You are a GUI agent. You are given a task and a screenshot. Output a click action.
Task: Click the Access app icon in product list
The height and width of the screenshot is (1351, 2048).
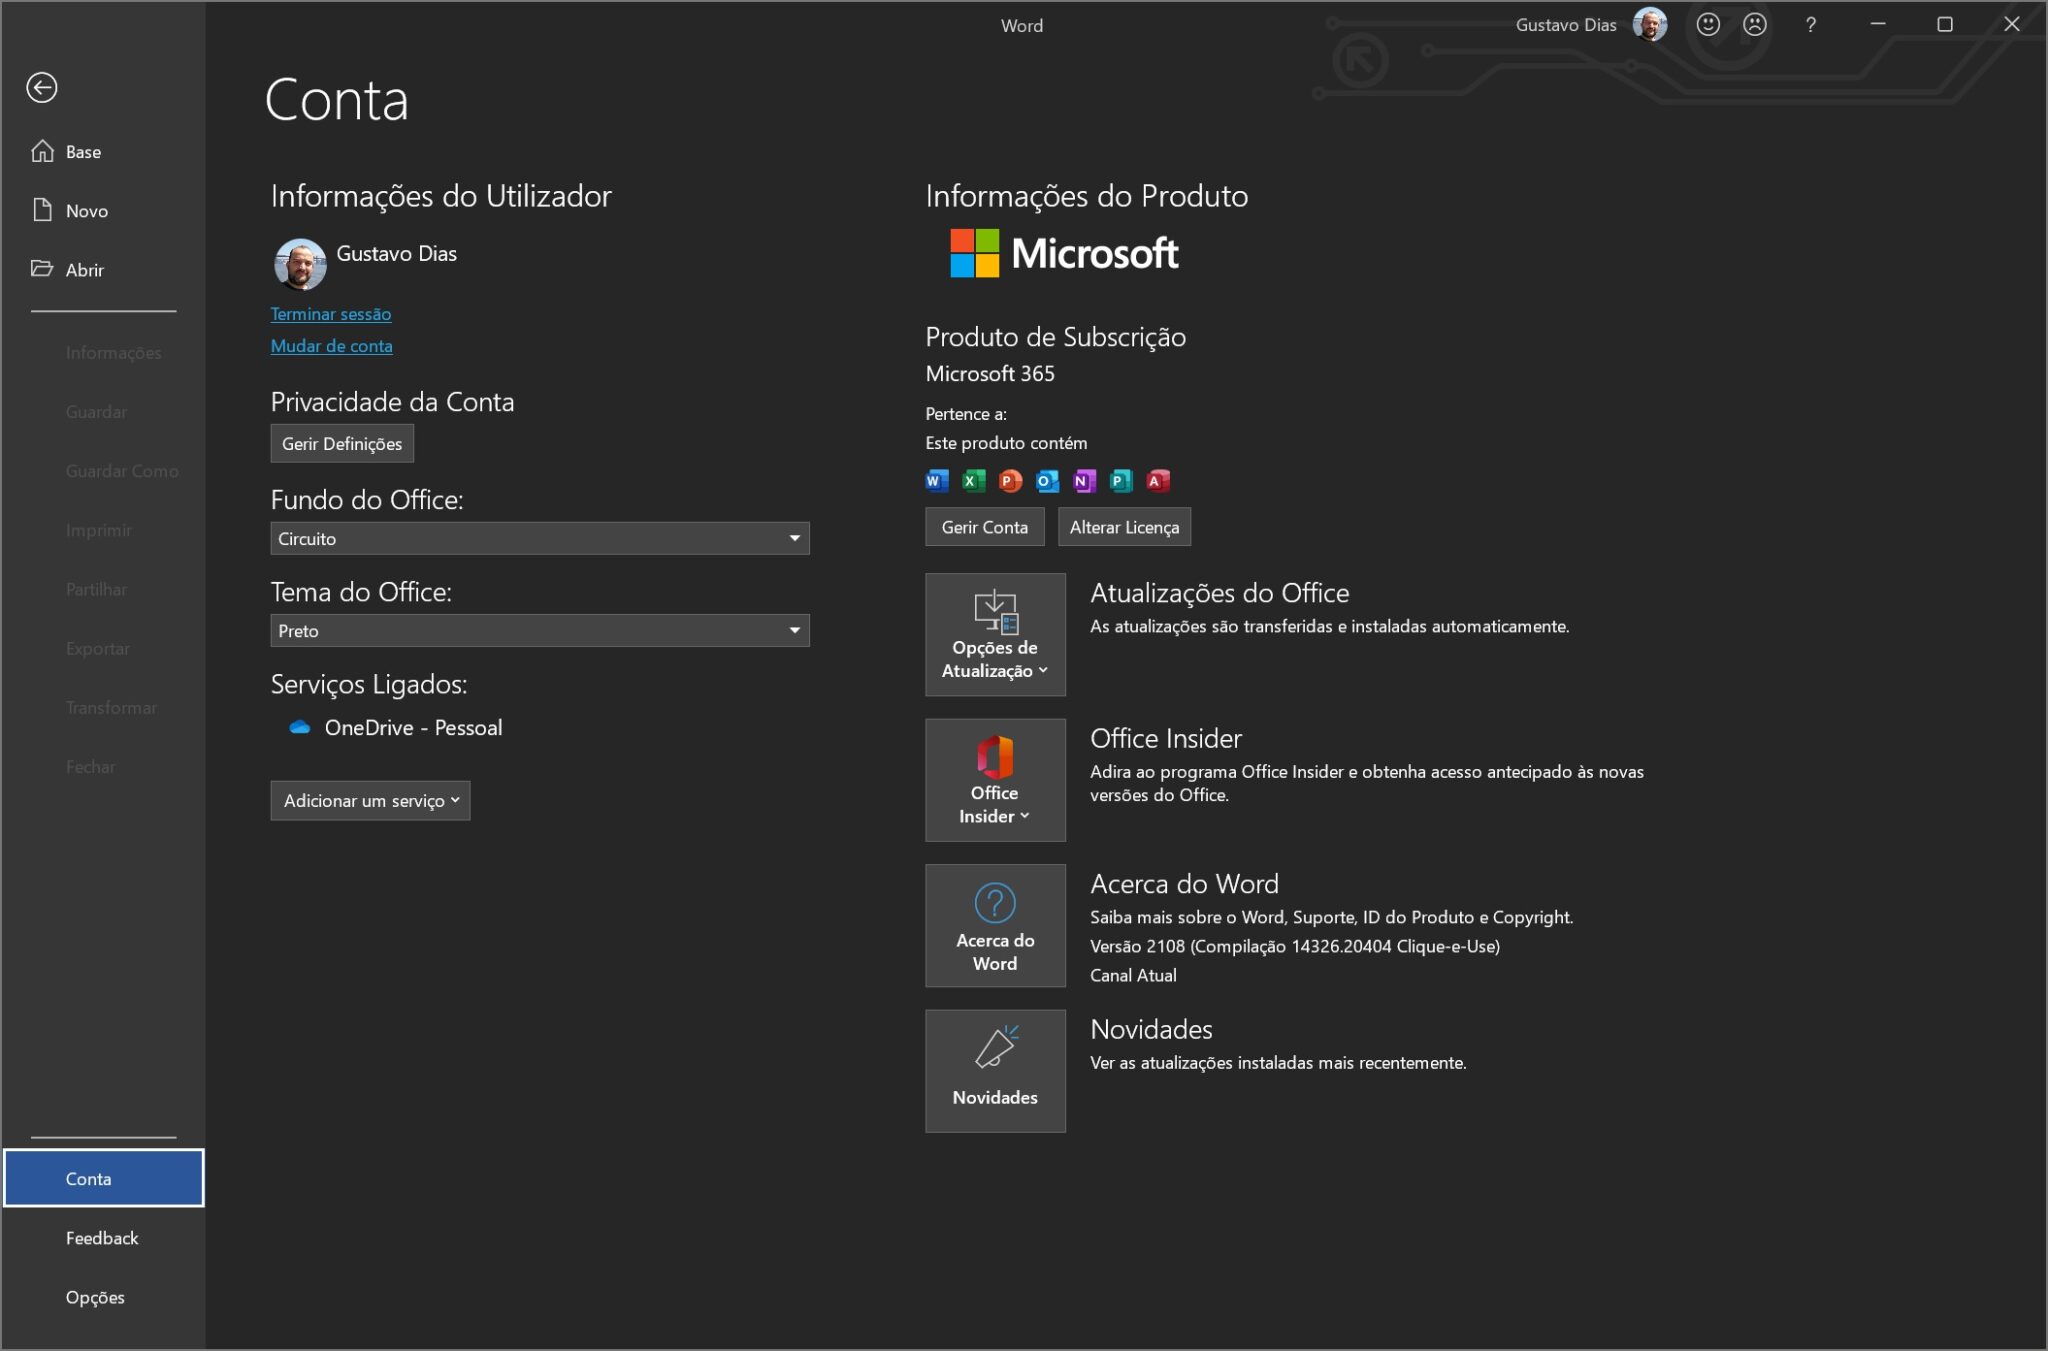(x=1159, y=481)
